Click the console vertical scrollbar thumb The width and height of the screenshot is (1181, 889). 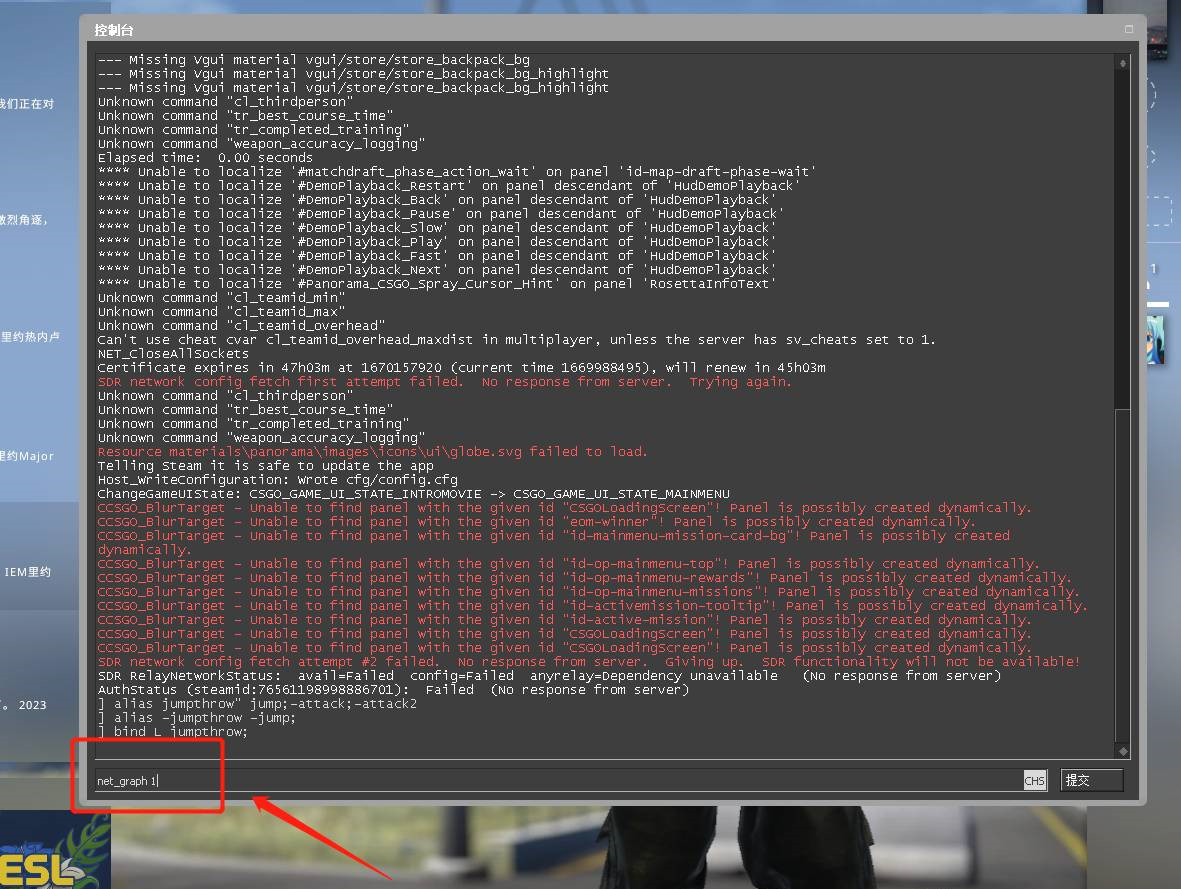click(1122, 575)
